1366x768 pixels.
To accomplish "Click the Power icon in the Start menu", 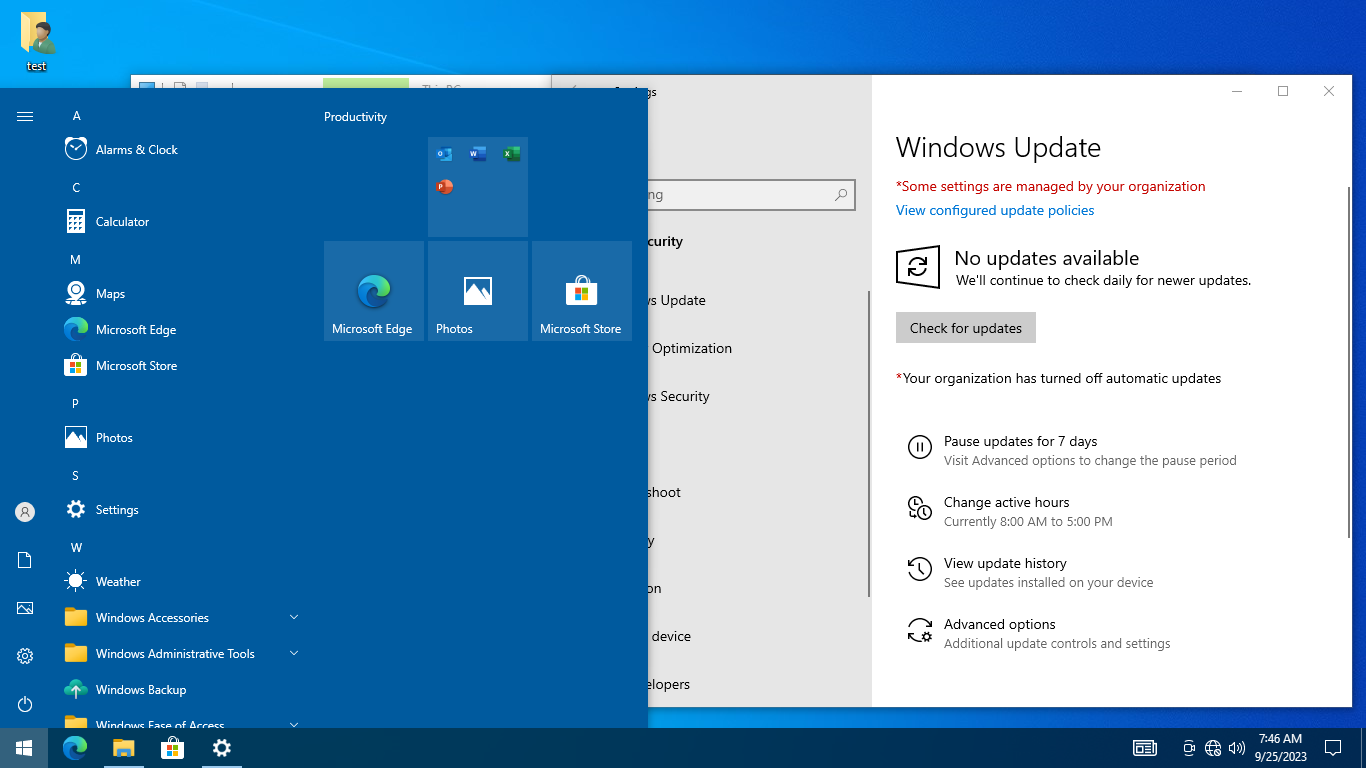I will point(25,704).
